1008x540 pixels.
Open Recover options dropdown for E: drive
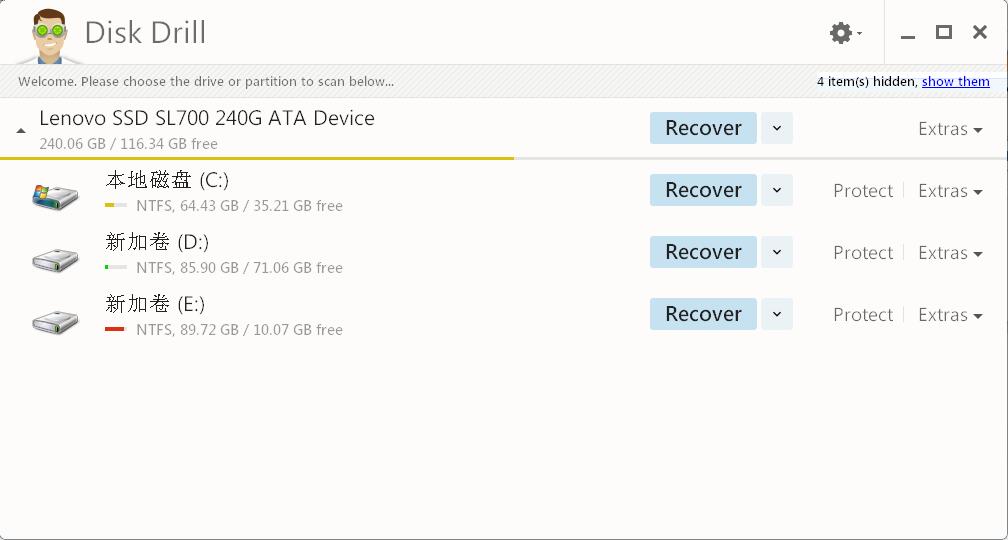tap(777, 314)
